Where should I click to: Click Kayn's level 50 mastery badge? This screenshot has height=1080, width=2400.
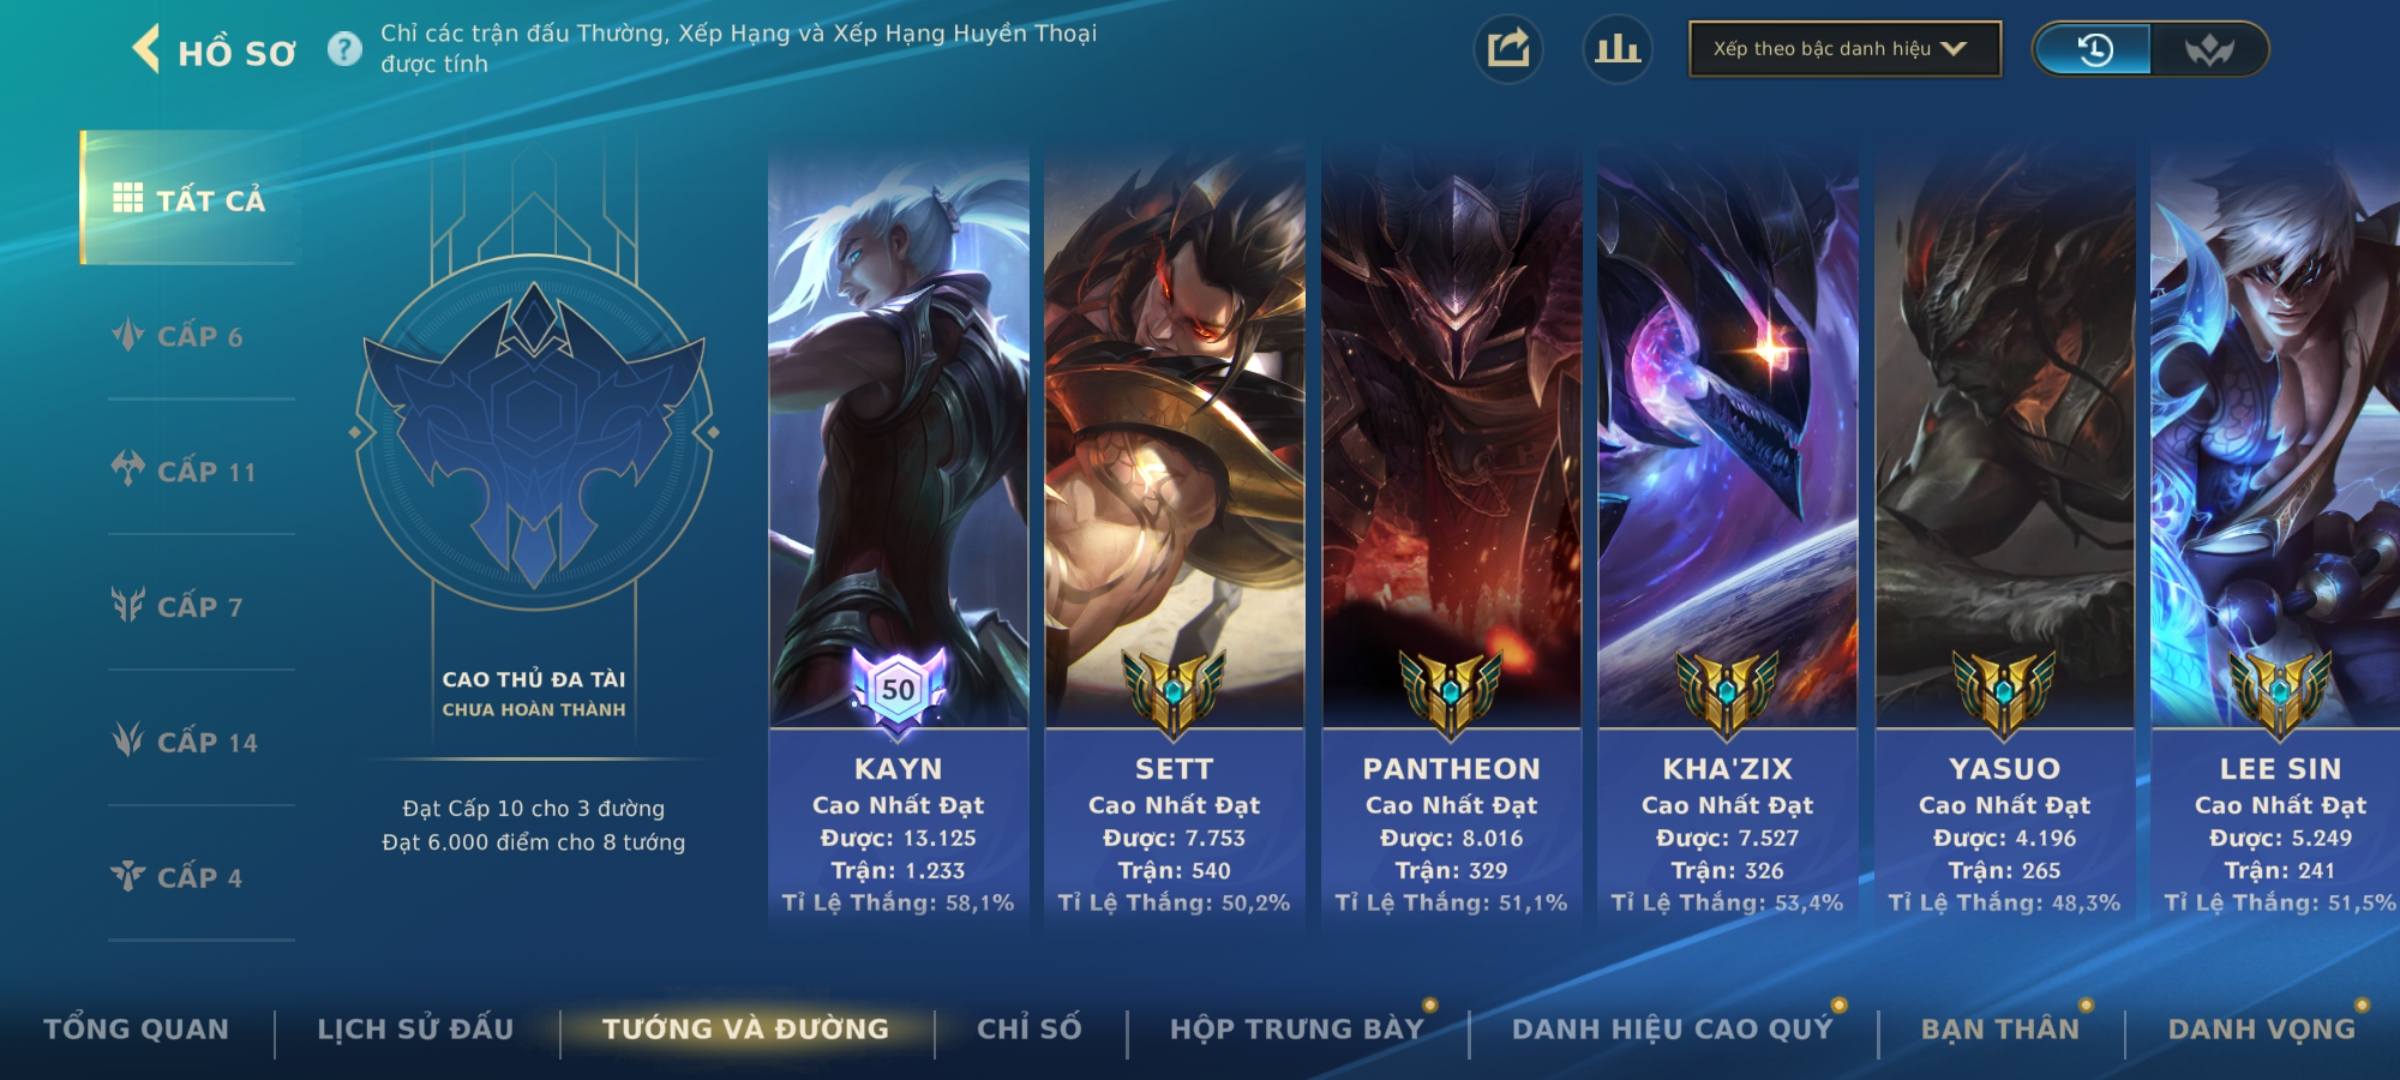[x=898, y=689]
